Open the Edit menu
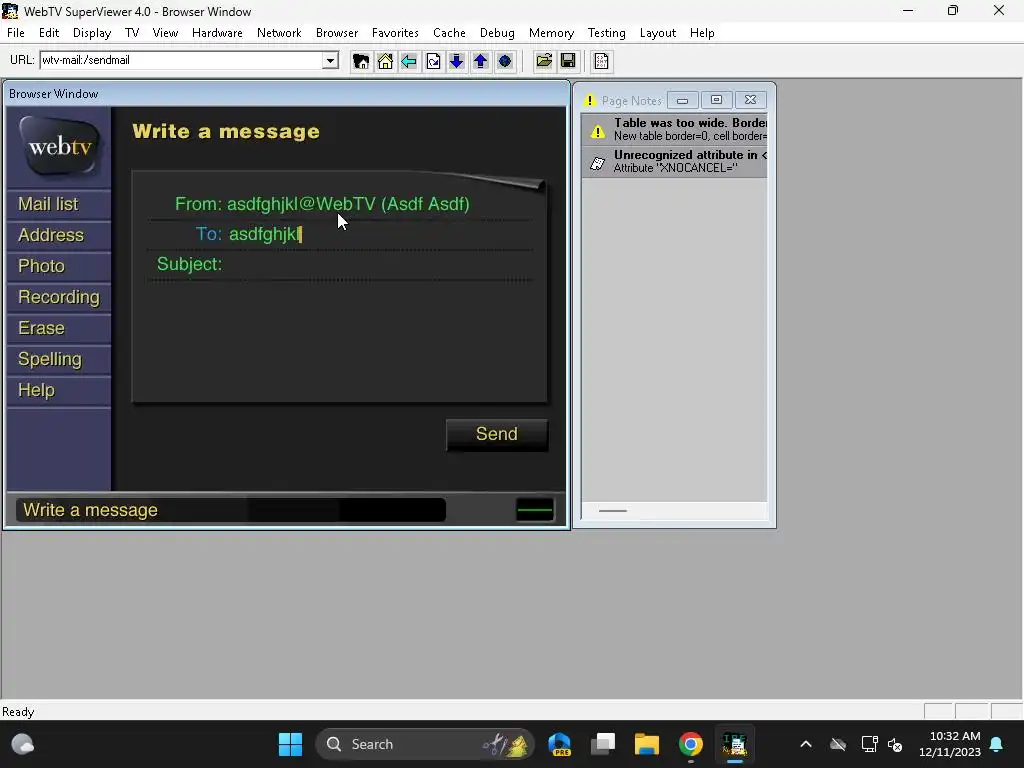The width and height of the screenshot is (1024, 768). (x=49, y=33)
